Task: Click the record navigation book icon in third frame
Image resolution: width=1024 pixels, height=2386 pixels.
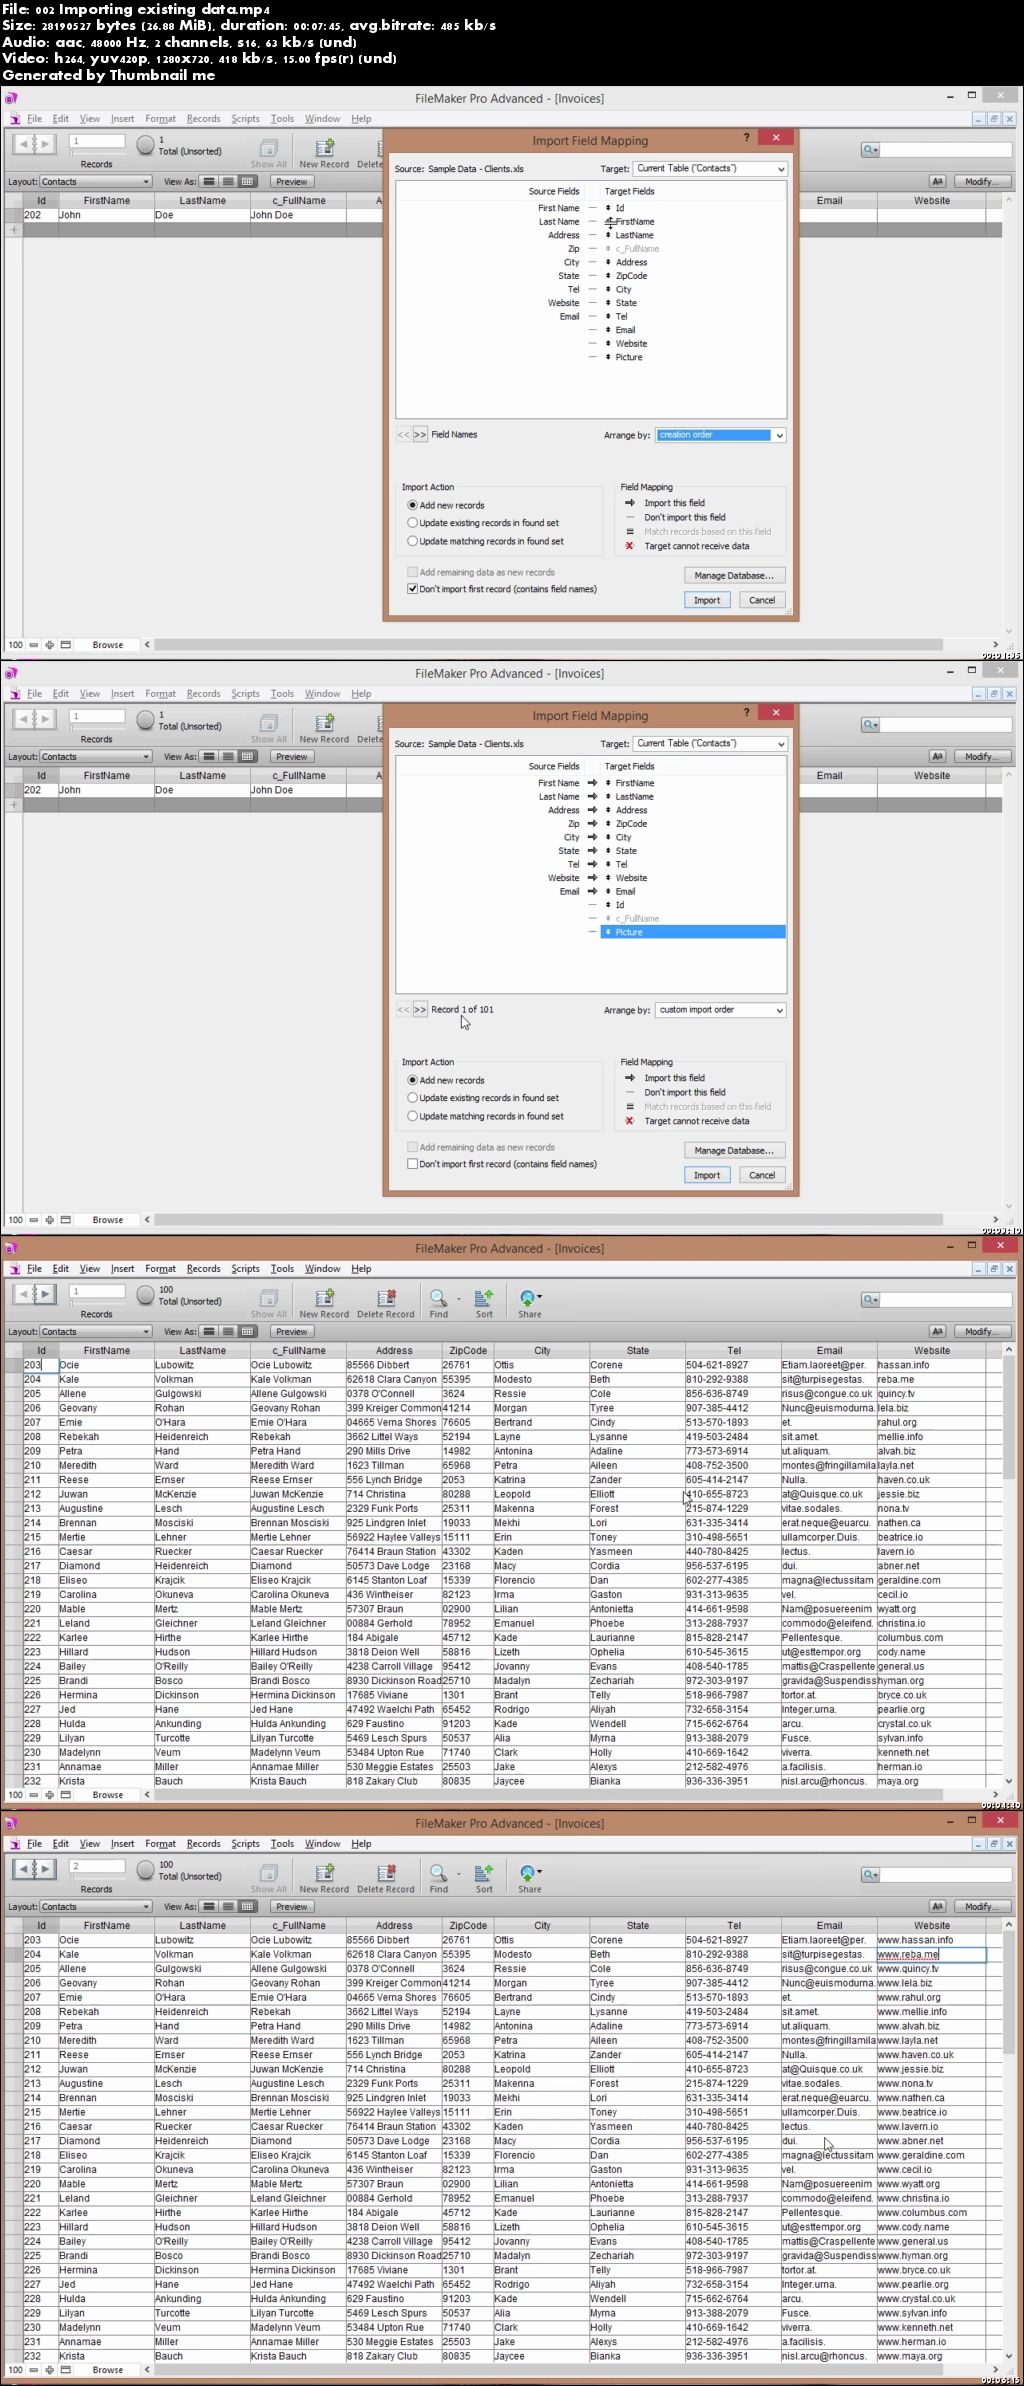Action: click(35, 1293)
